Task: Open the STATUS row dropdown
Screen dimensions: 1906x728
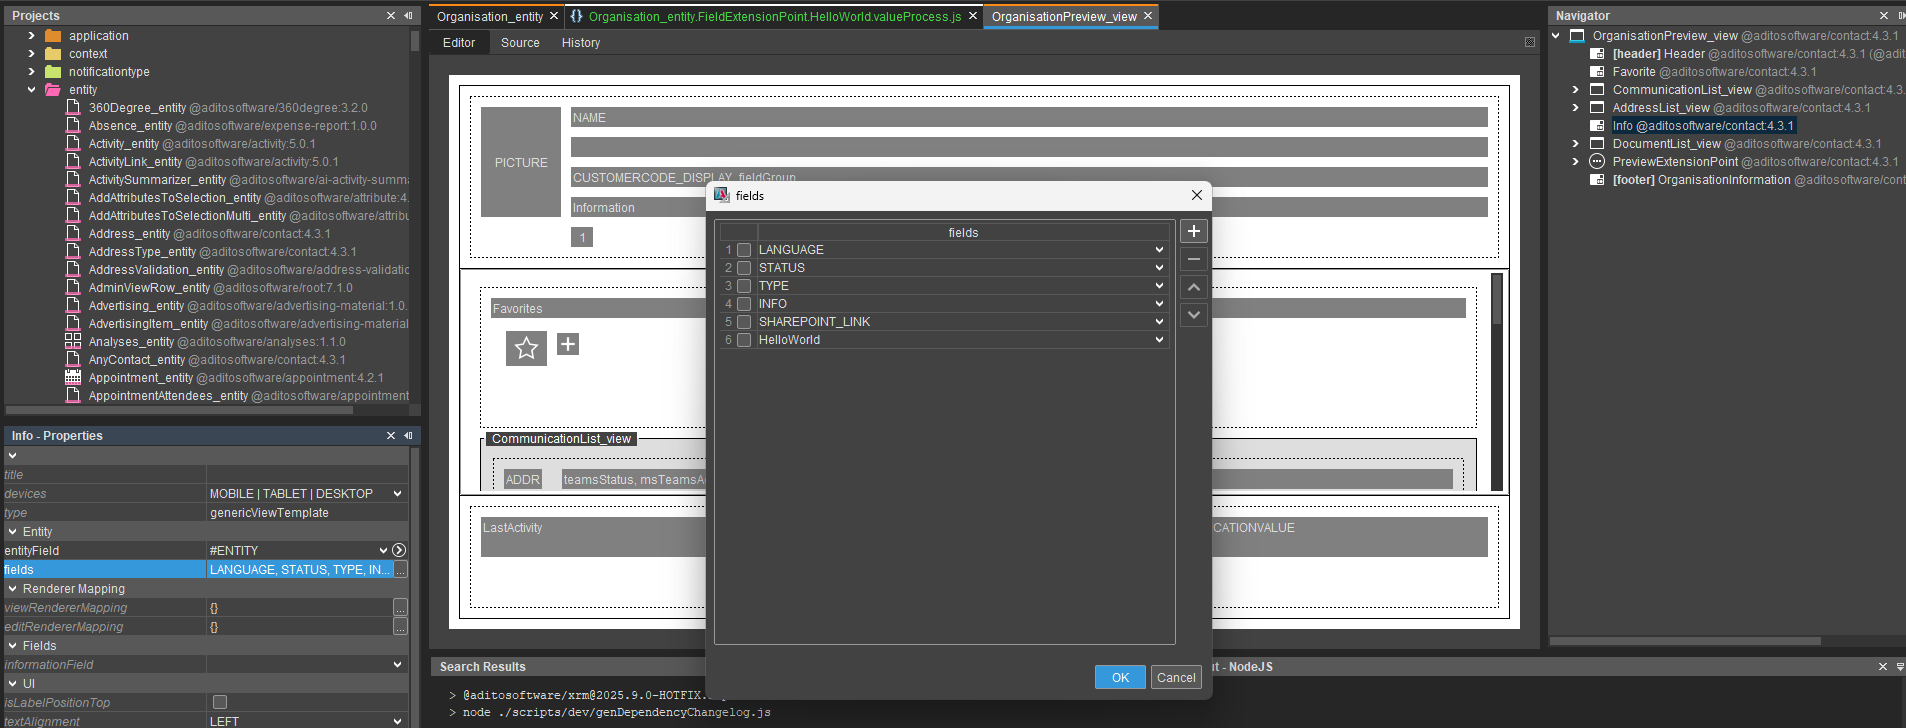Action: pos(1159,268)
